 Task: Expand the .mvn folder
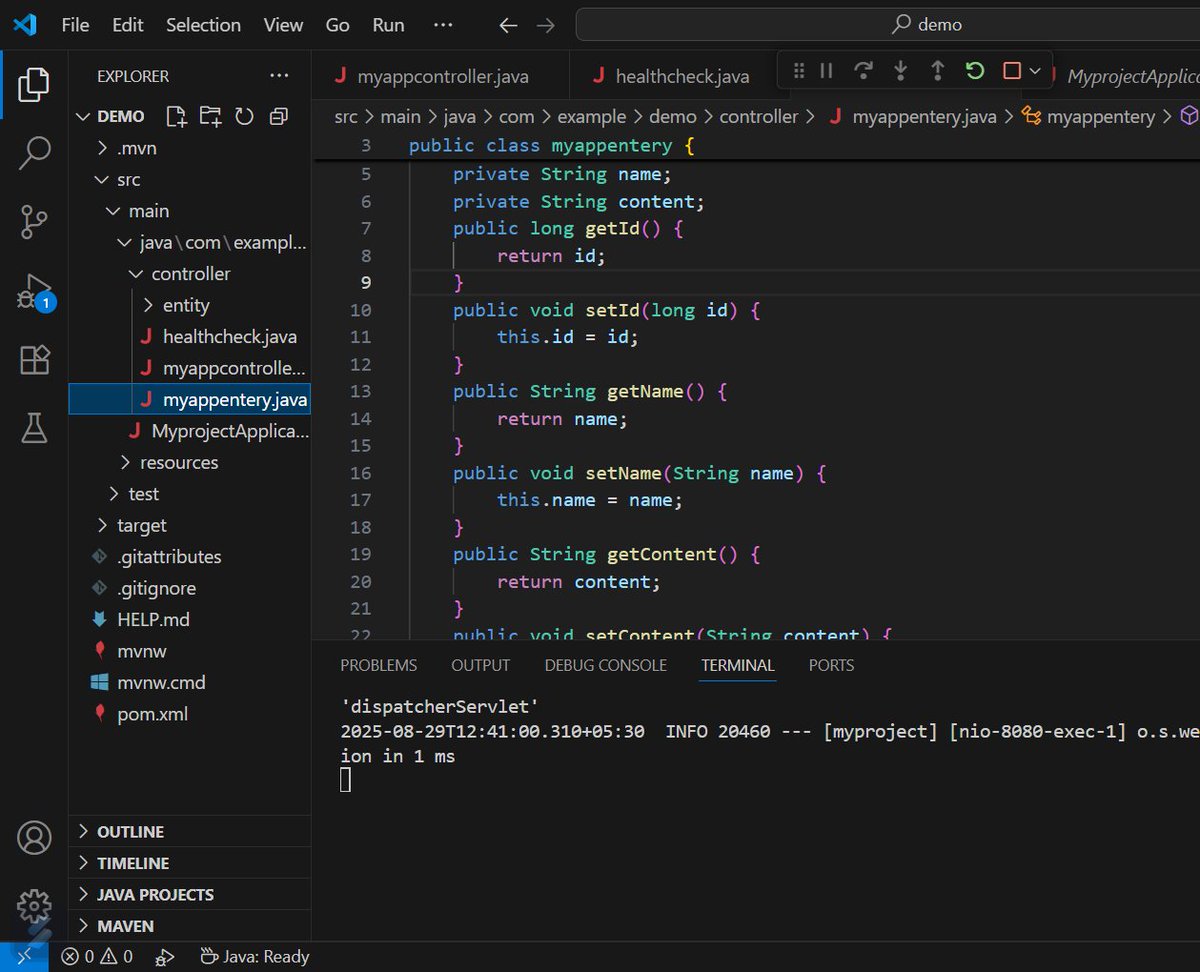[102, 148]
